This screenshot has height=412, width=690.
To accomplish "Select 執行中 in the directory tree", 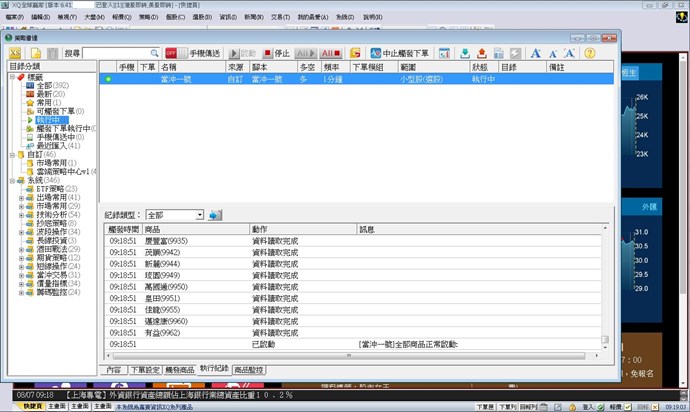I will 46,120.
